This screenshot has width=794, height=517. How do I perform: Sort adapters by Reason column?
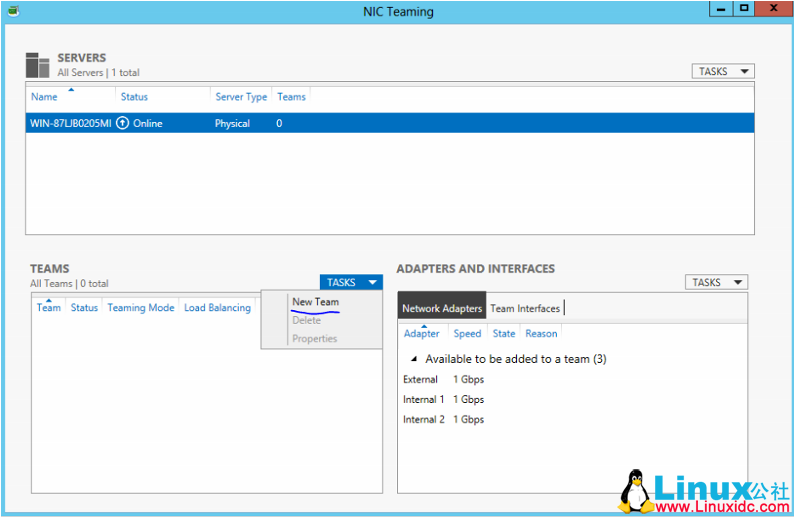coord(541,333)
